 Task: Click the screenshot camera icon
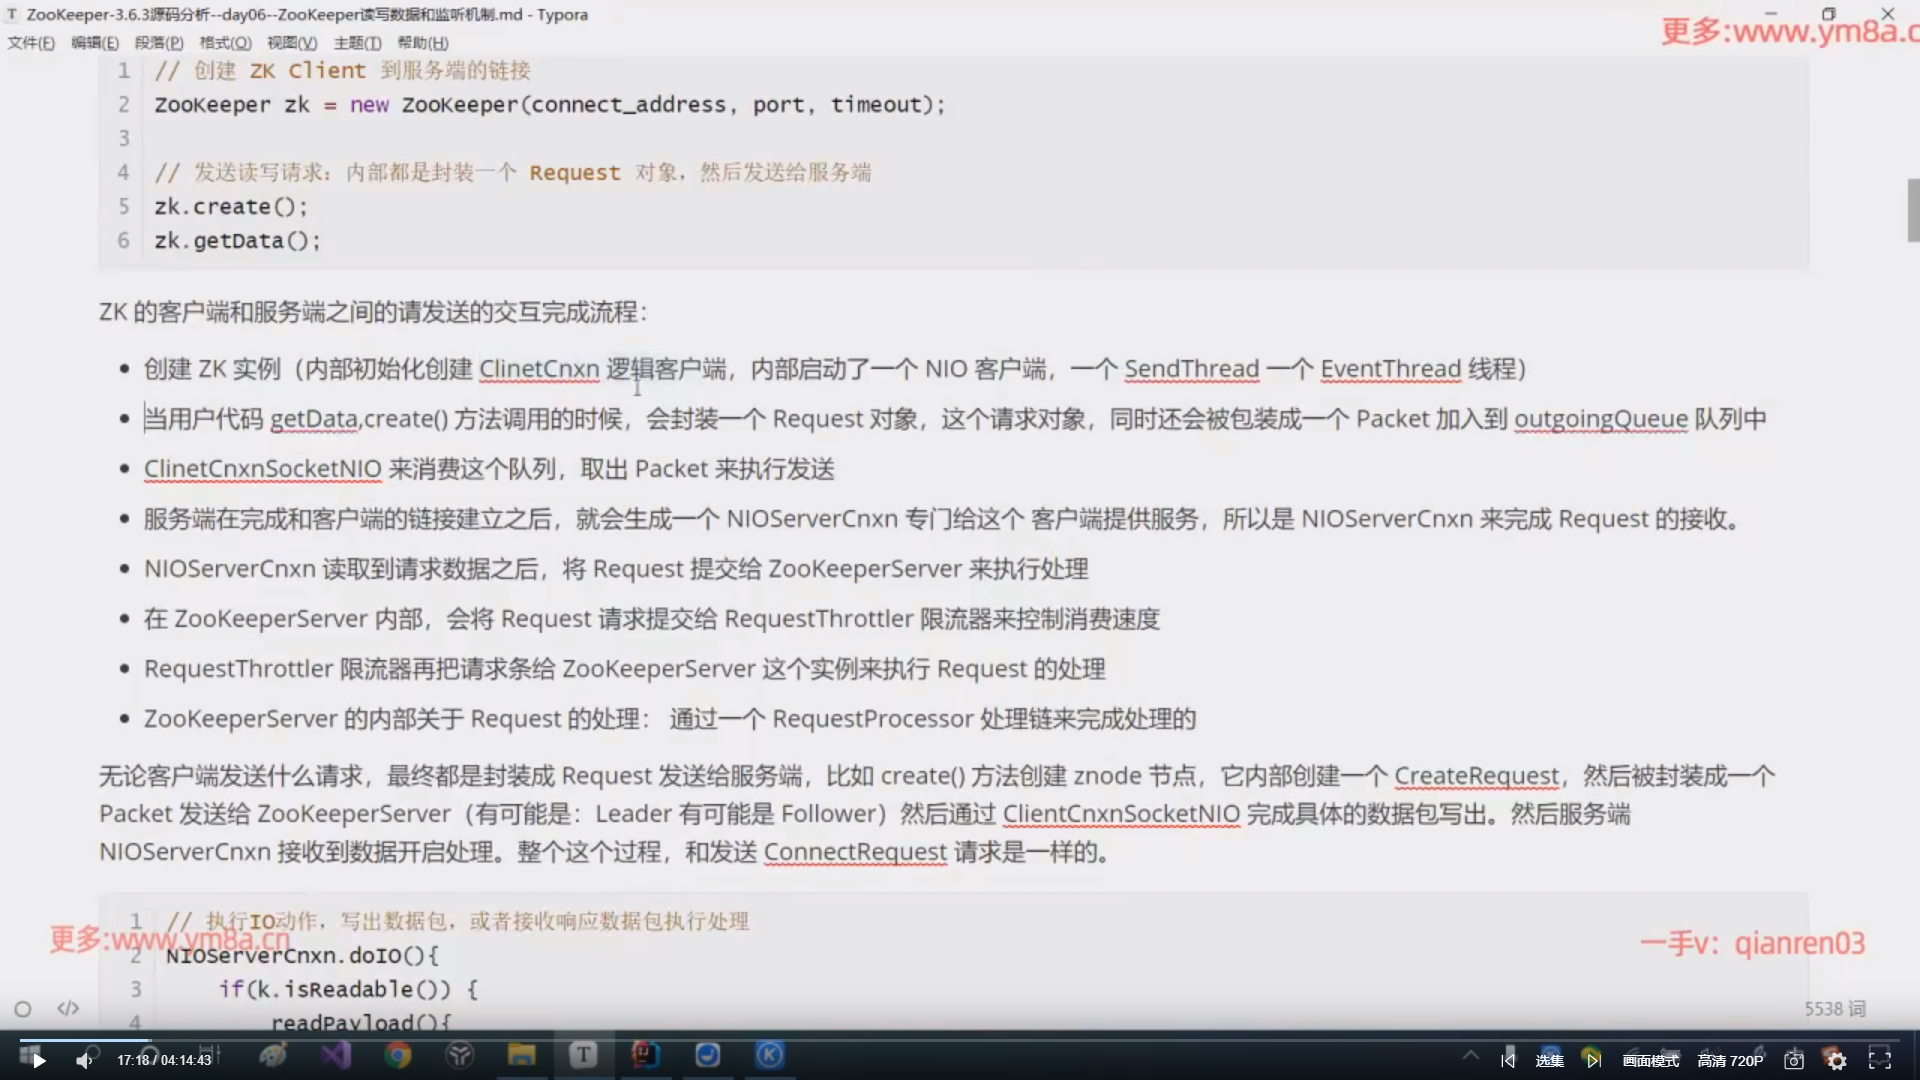(x=1794, y=1060)
